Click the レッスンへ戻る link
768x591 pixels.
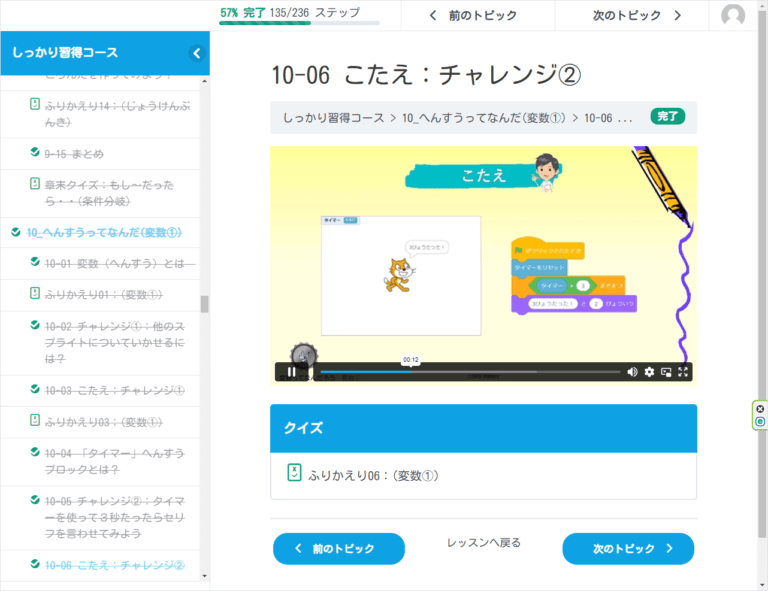pyautogui.click(x=483, y=543)
